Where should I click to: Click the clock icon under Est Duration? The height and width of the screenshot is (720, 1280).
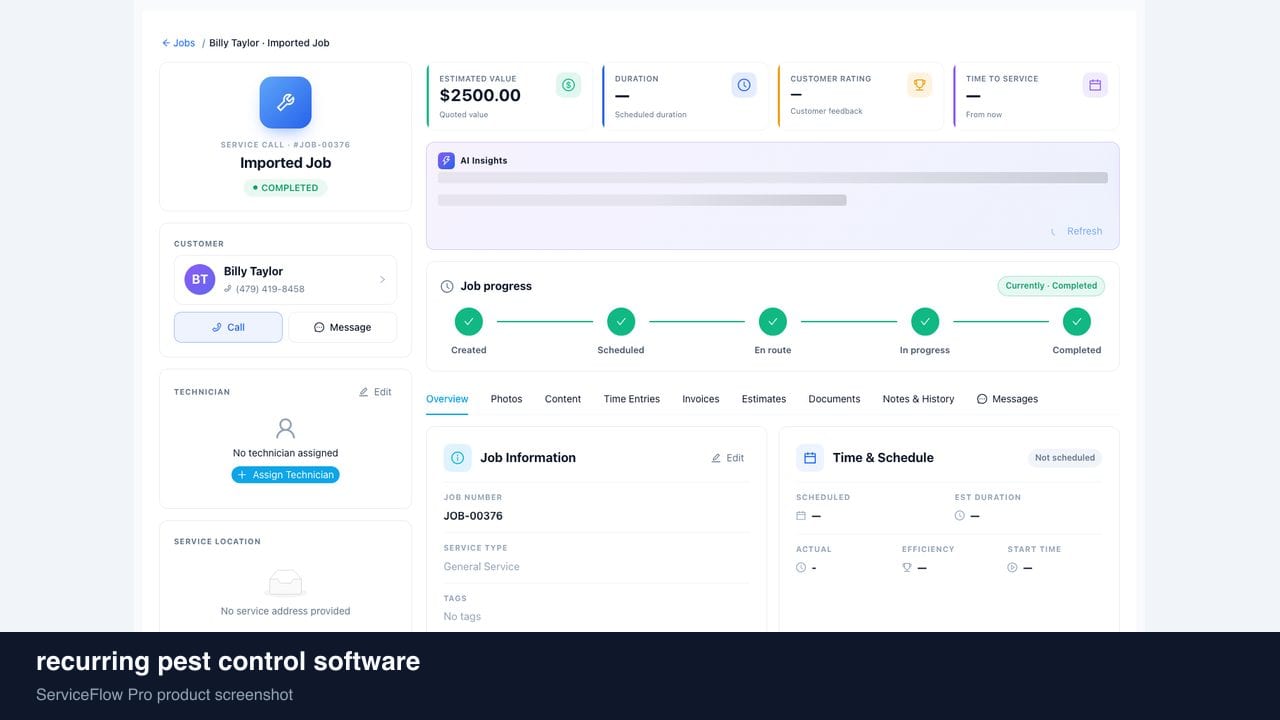tap(960, 516)
